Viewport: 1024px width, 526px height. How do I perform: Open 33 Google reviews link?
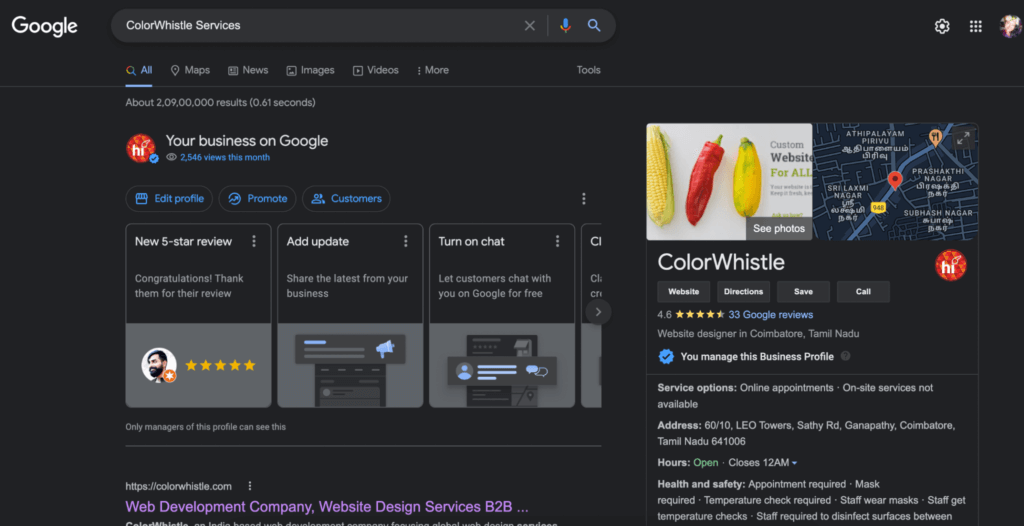coord(771,314)
